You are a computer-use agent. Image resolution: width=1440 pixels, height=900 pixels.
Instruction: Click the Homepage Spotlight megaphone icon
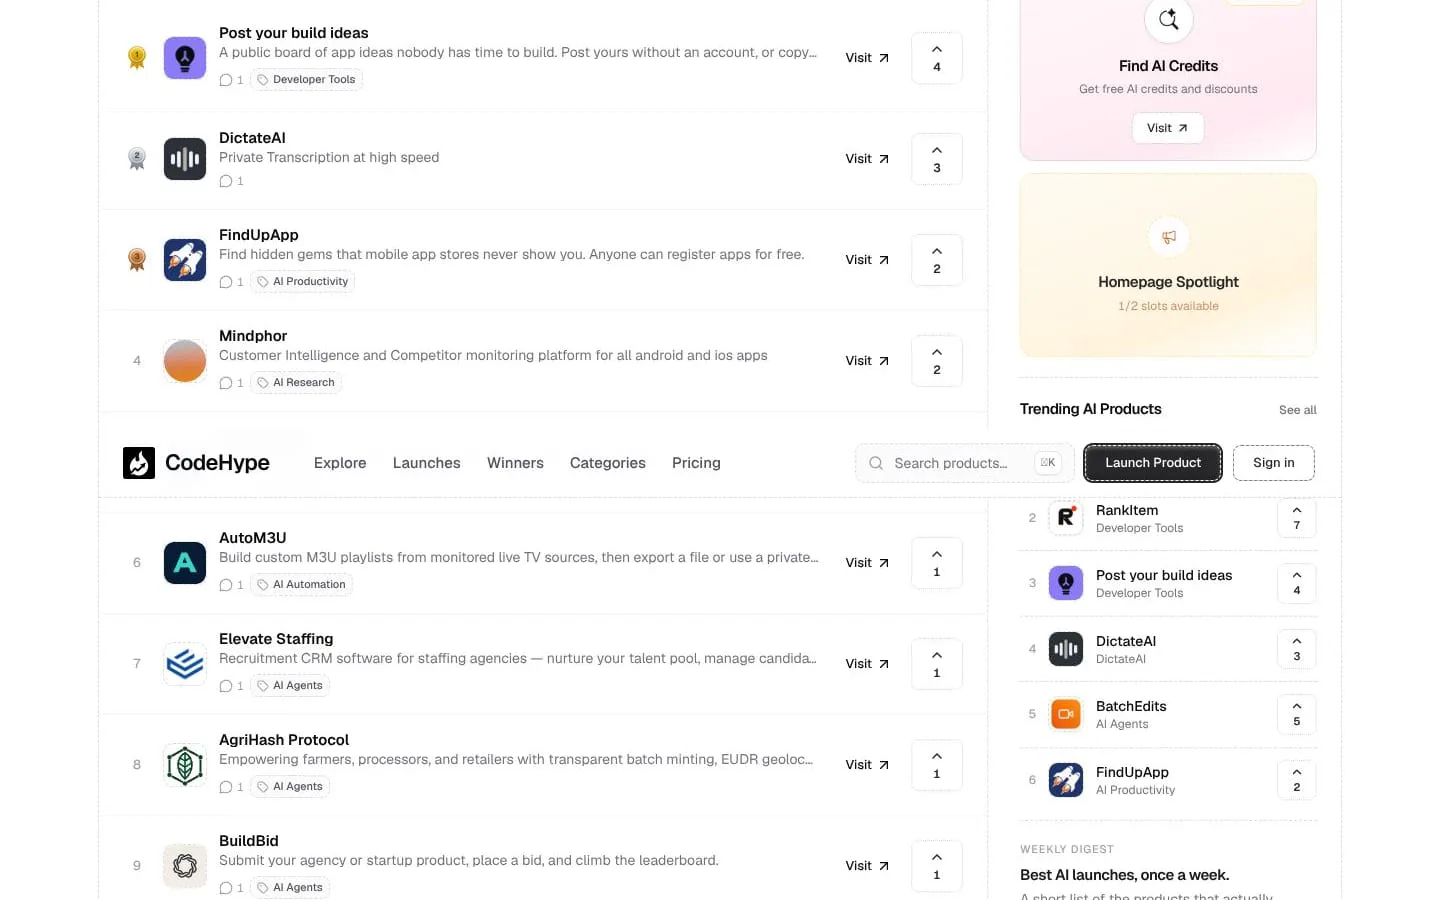(1168, 238)
